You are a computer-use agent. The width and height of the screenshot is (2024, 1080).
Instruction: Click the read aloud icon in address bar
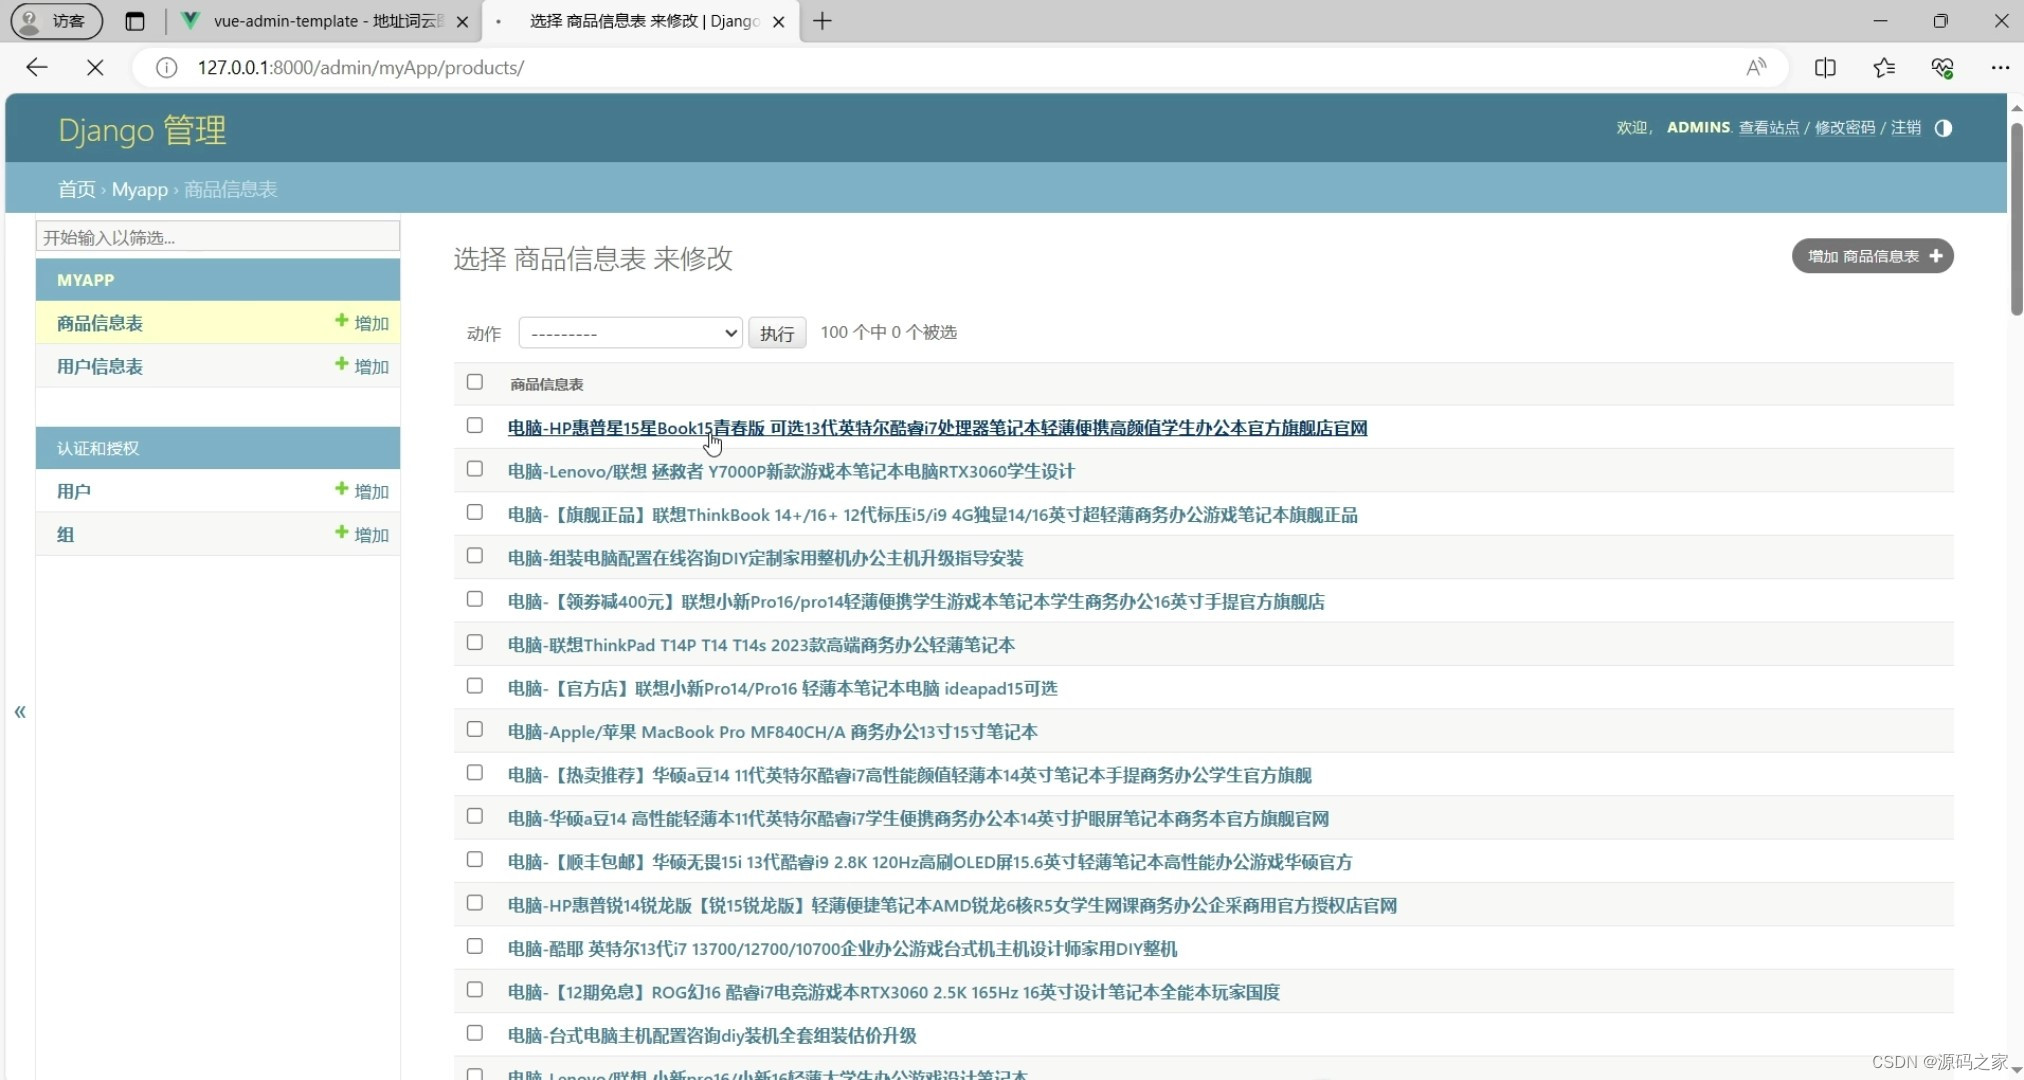coord(1756,67)
